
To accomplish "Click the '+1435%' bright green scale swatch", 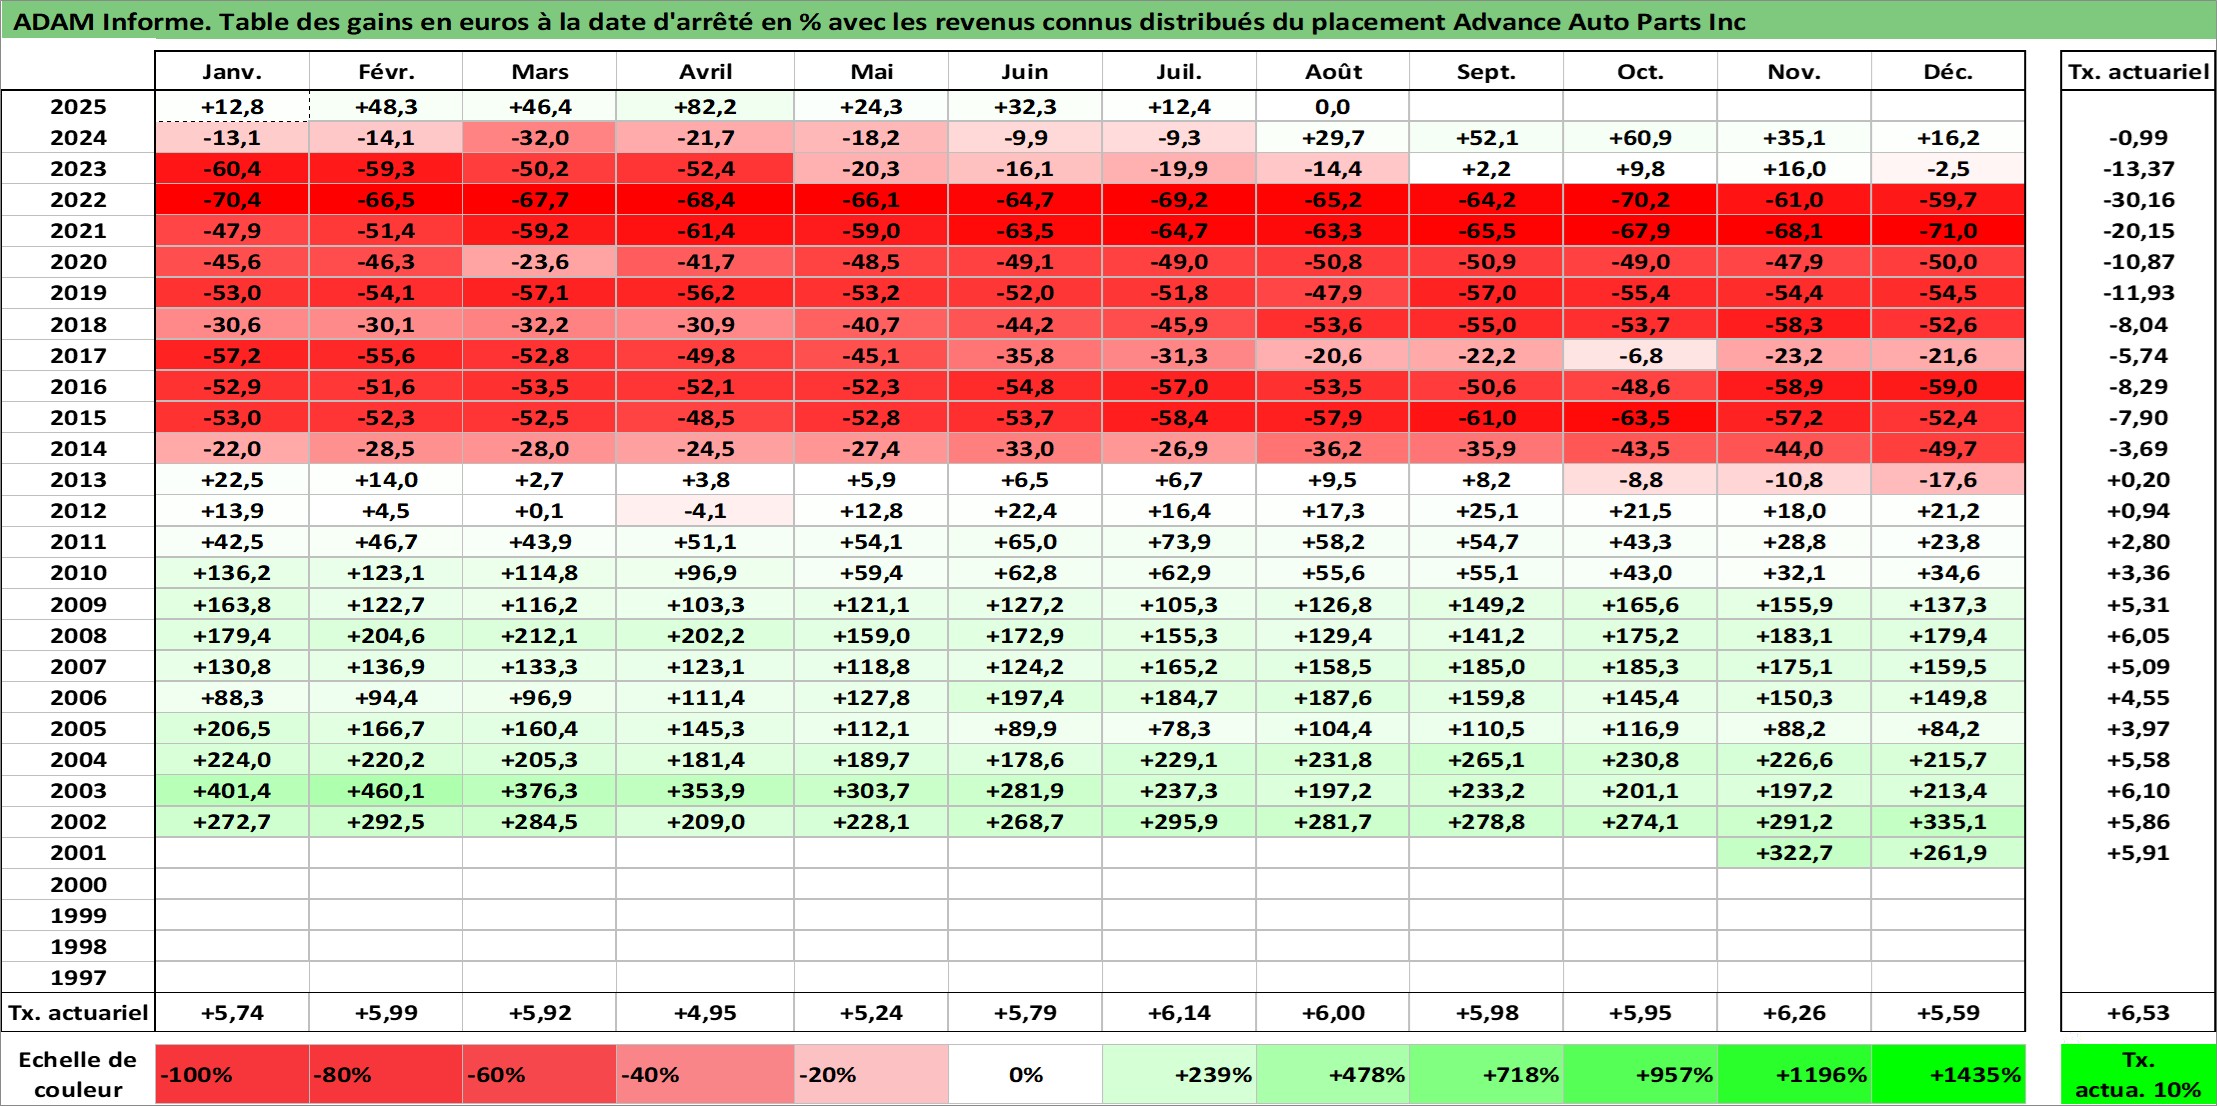I will 1948,1074.
